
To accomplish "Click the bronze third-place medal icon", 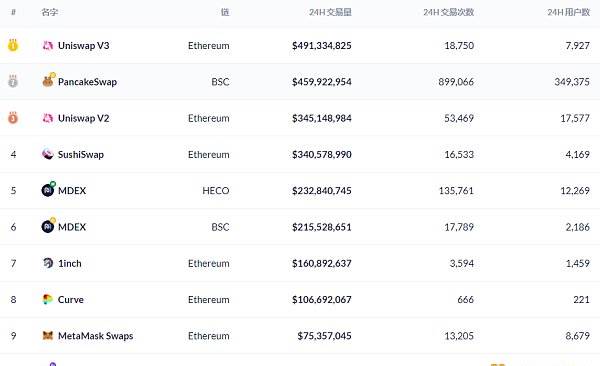I will (13, 118).
